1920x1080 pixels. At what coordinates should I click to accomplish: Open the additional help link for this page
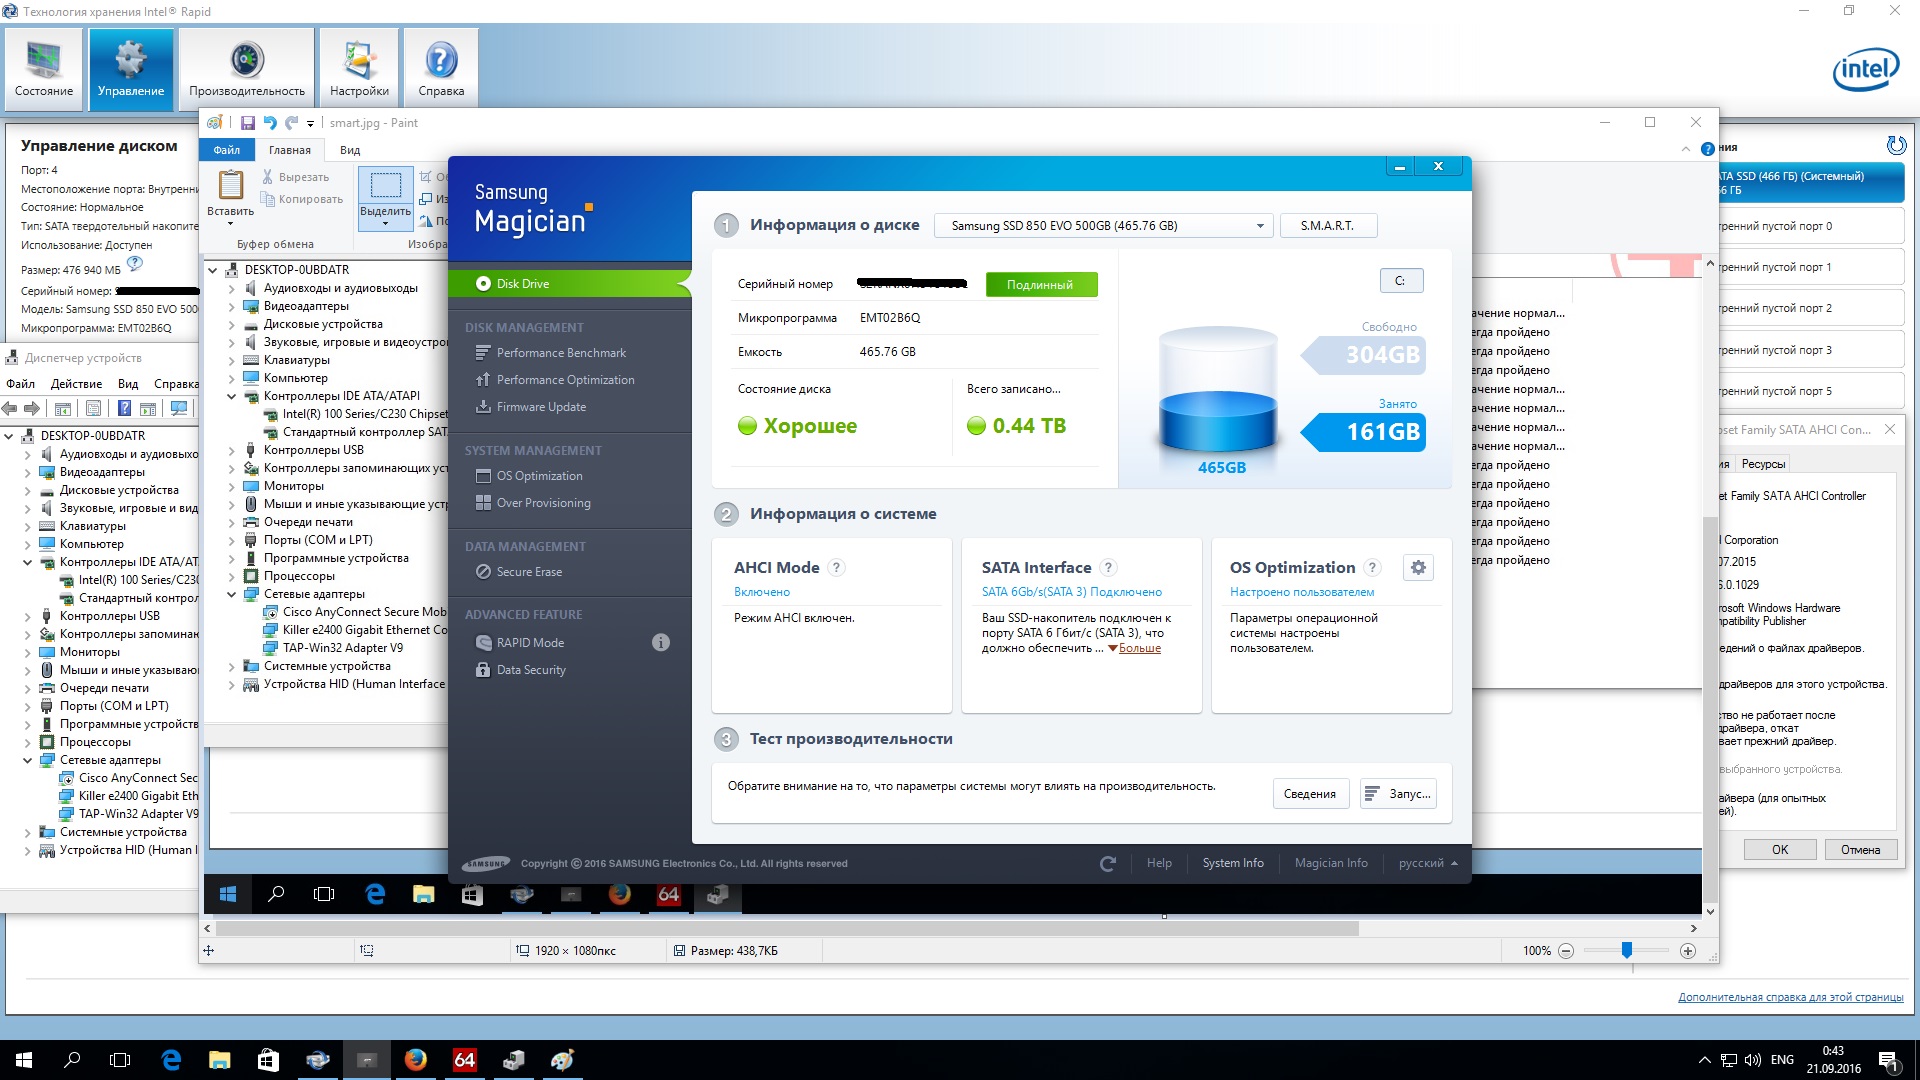1790,997
